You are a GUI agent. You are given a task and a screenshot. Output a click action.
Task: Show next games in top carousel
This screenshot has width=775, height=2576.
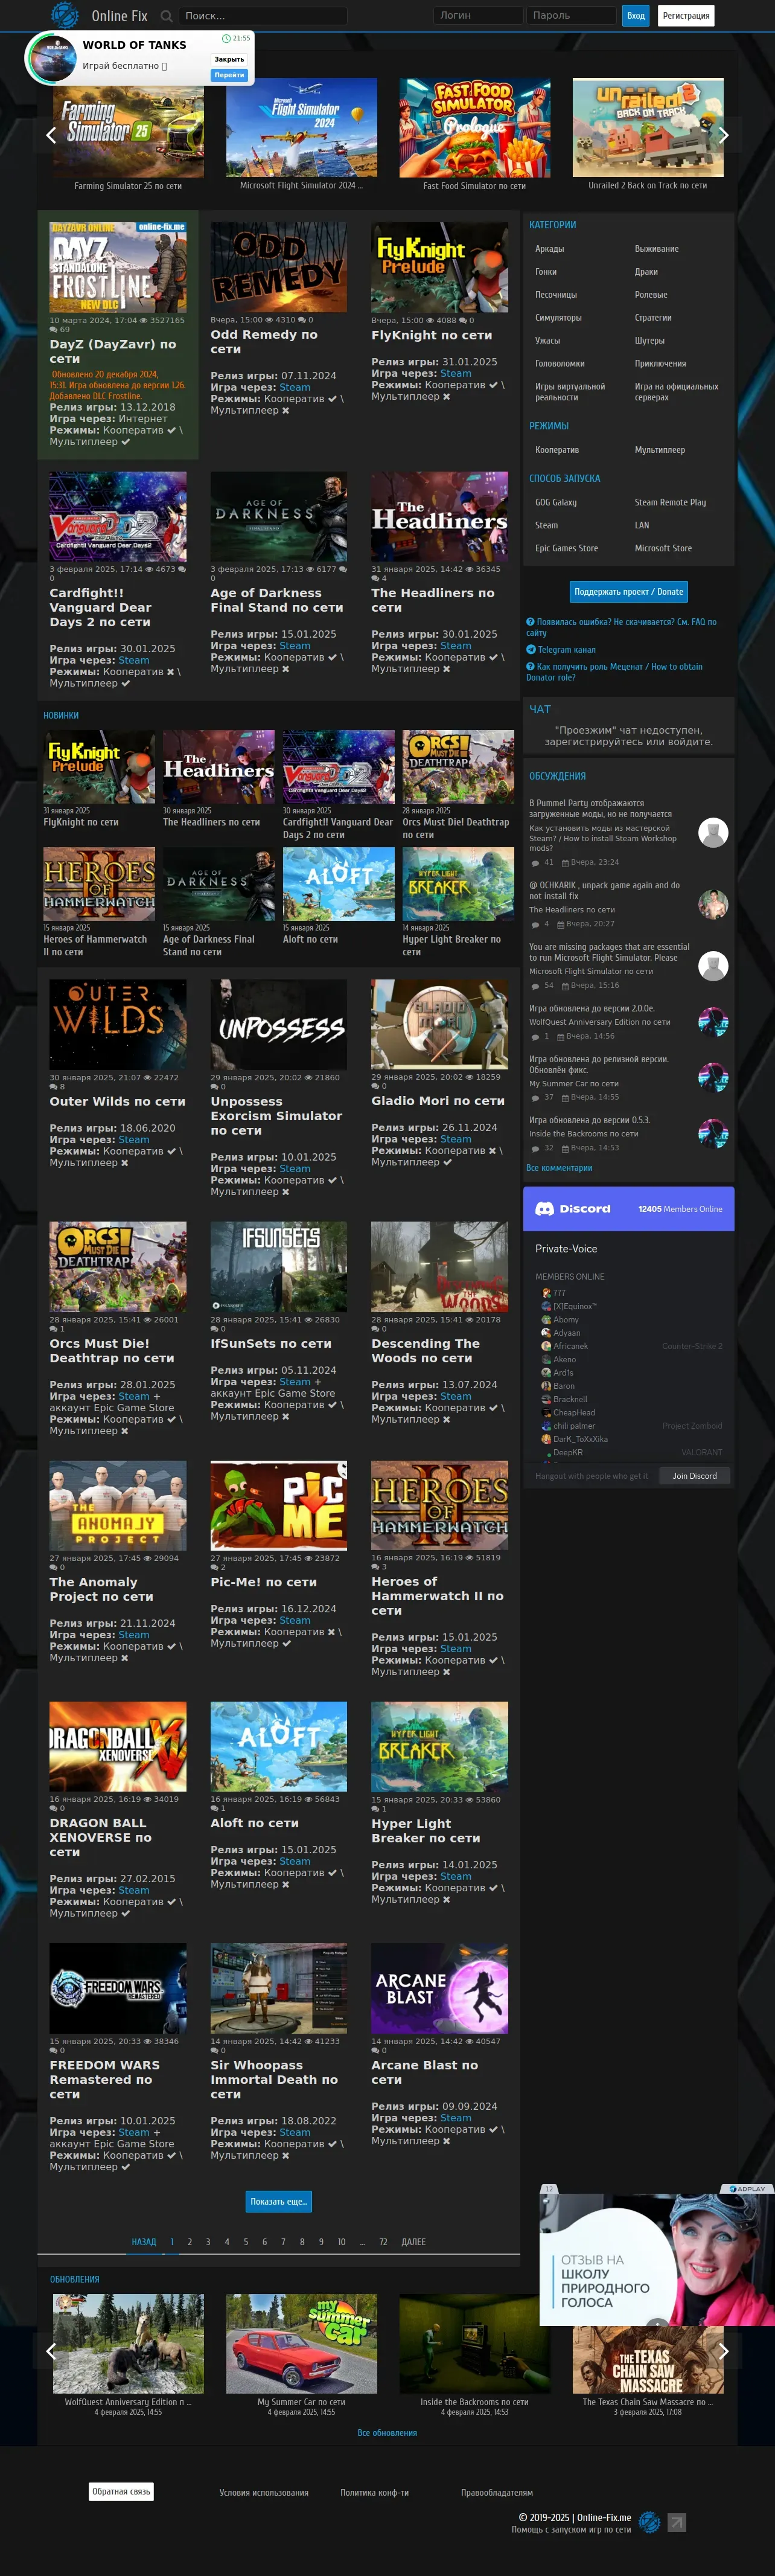pyautogui.click(x=723, y=135)
